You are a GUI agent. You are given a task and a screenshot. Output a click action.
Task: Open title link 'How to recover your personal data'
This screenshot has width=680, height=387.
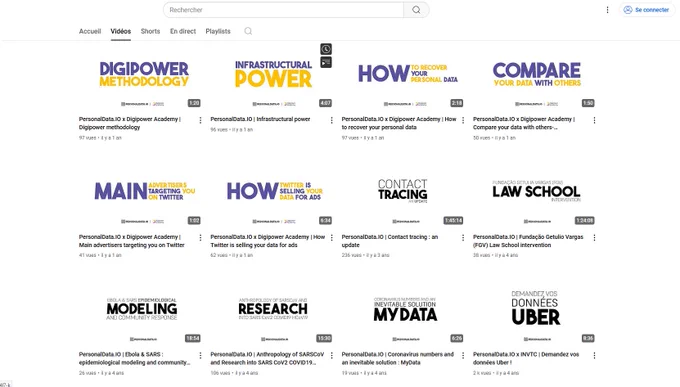tap(399, 123)
